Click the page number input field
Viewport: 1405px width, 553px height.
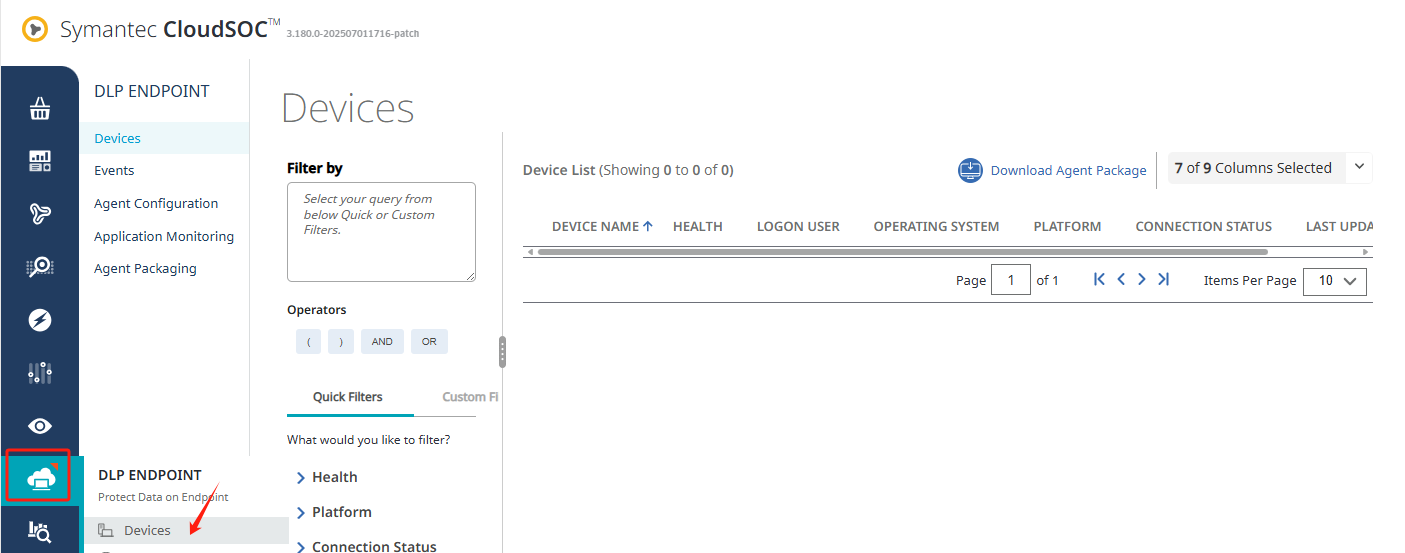(x=1011, y=280)
